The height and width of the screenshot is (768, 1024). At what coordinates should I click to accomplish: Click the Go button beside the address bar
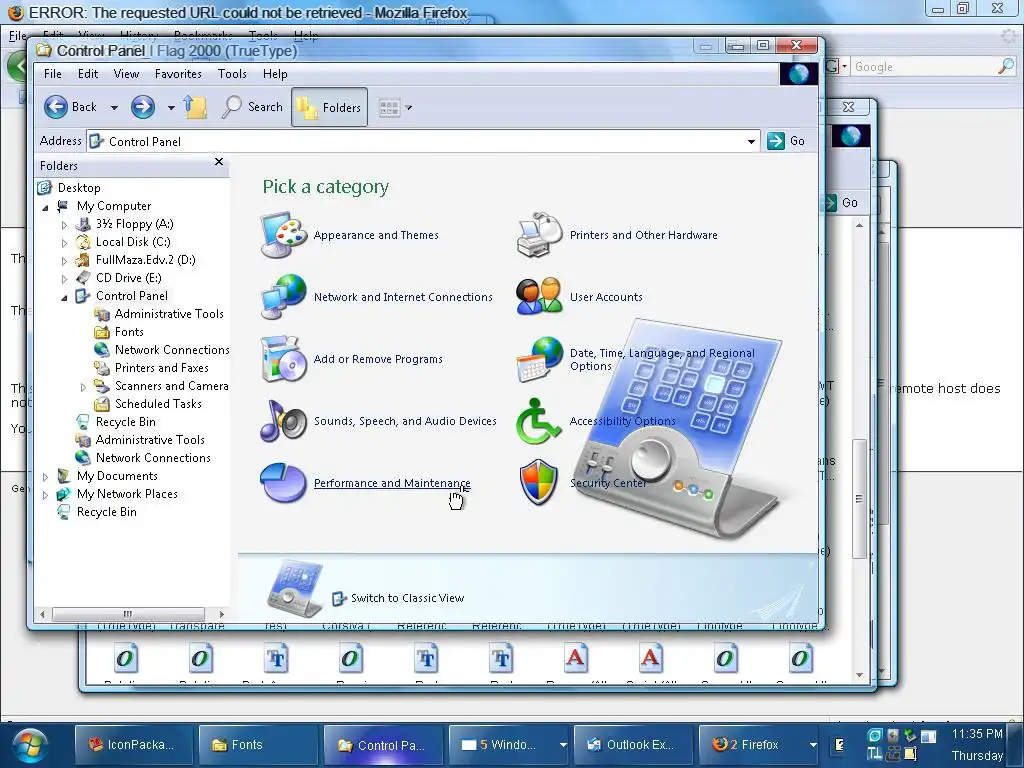786,141
